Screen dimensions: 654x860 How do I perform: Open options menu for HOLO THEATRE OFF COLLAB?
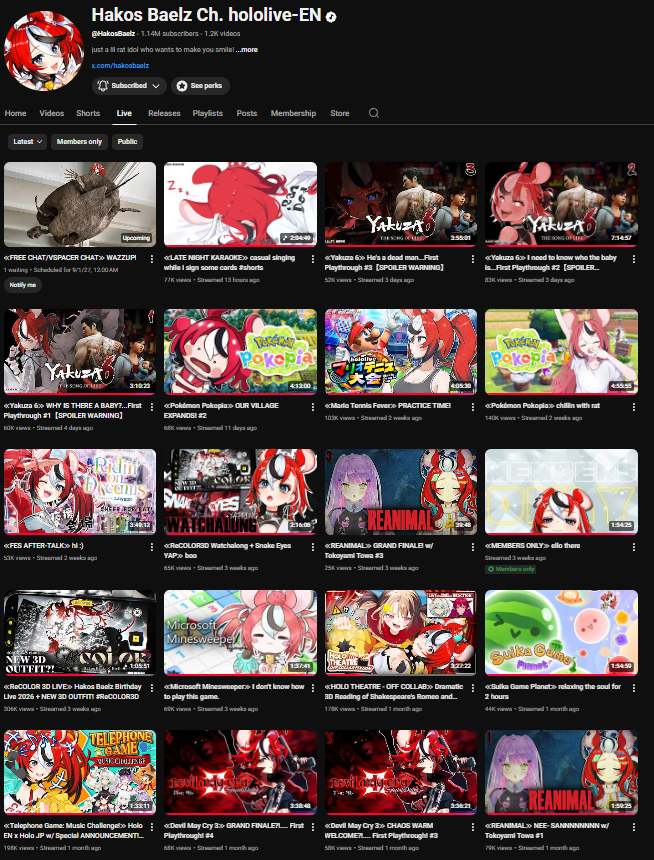[x=473, y=688]
